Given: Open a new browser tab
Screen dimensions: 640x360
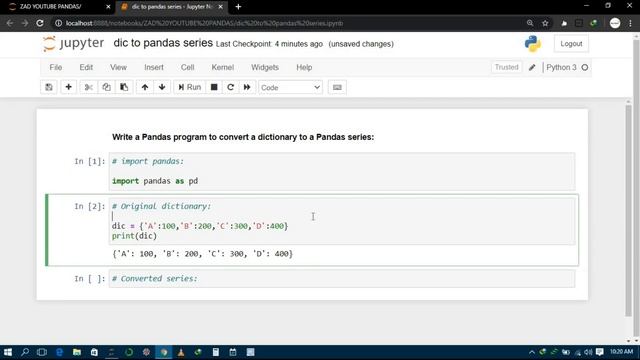Looking at the screenshot, I should pos(238,7).
